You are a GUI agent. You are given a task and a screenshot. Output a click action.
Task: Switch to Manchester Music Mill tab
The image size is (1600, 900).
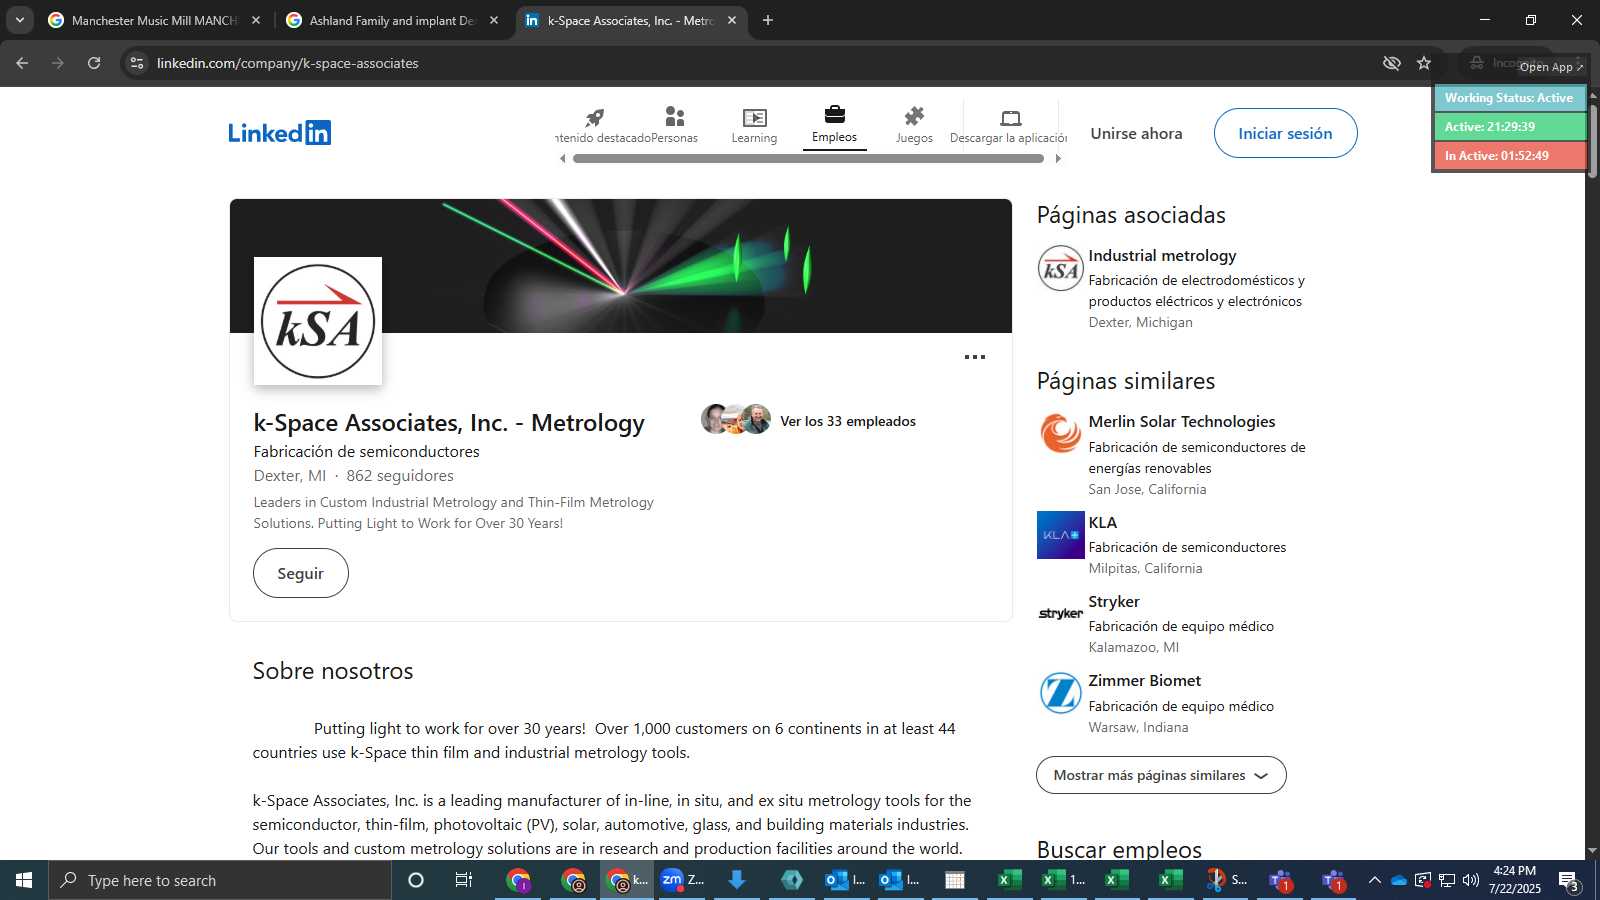point(154,20)
